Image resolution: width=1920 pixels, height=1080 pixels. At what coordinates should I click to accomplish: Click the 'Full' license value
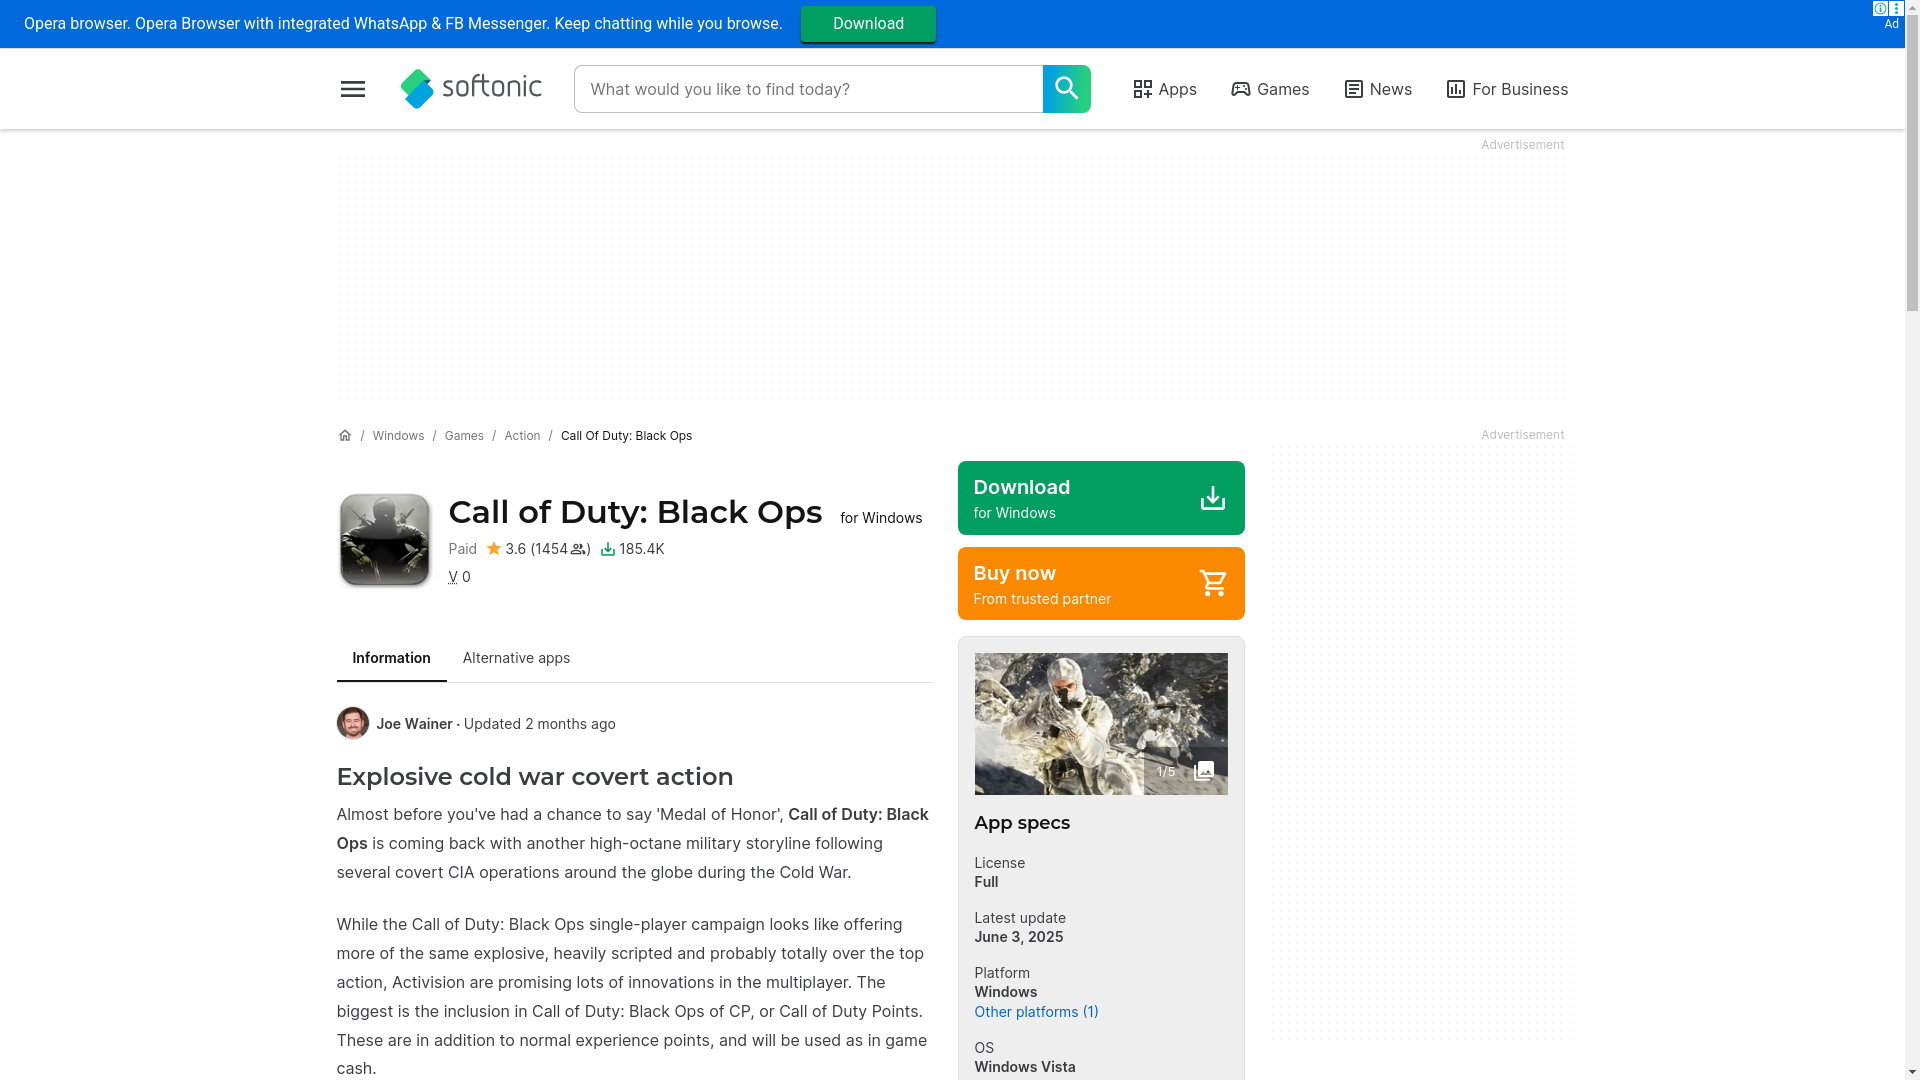(x=986, y=882)
